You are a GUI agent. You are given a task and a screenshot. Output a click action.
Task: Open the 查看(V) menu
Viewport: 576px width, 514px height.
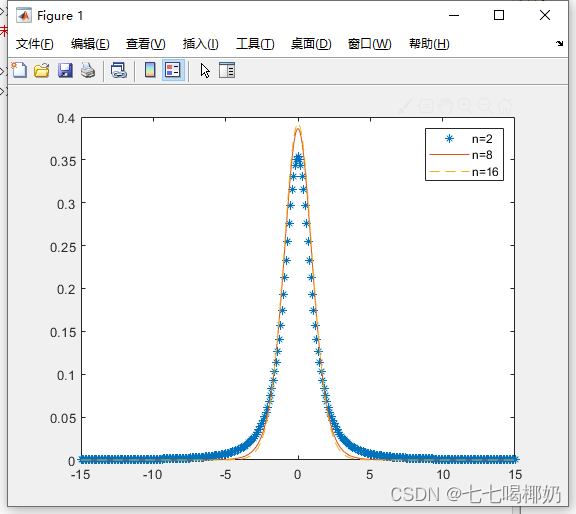(145, 44)
